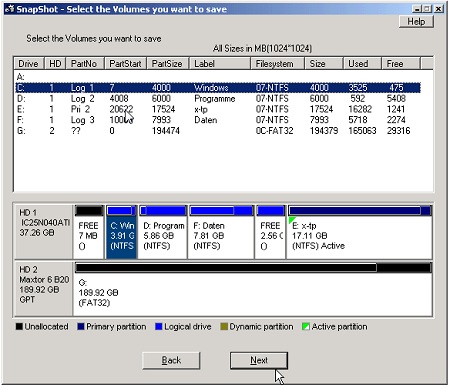The width and height of the screenshot is (450, 388).
Task: Click the green active partition flag icon
Action: click(292, 220)
